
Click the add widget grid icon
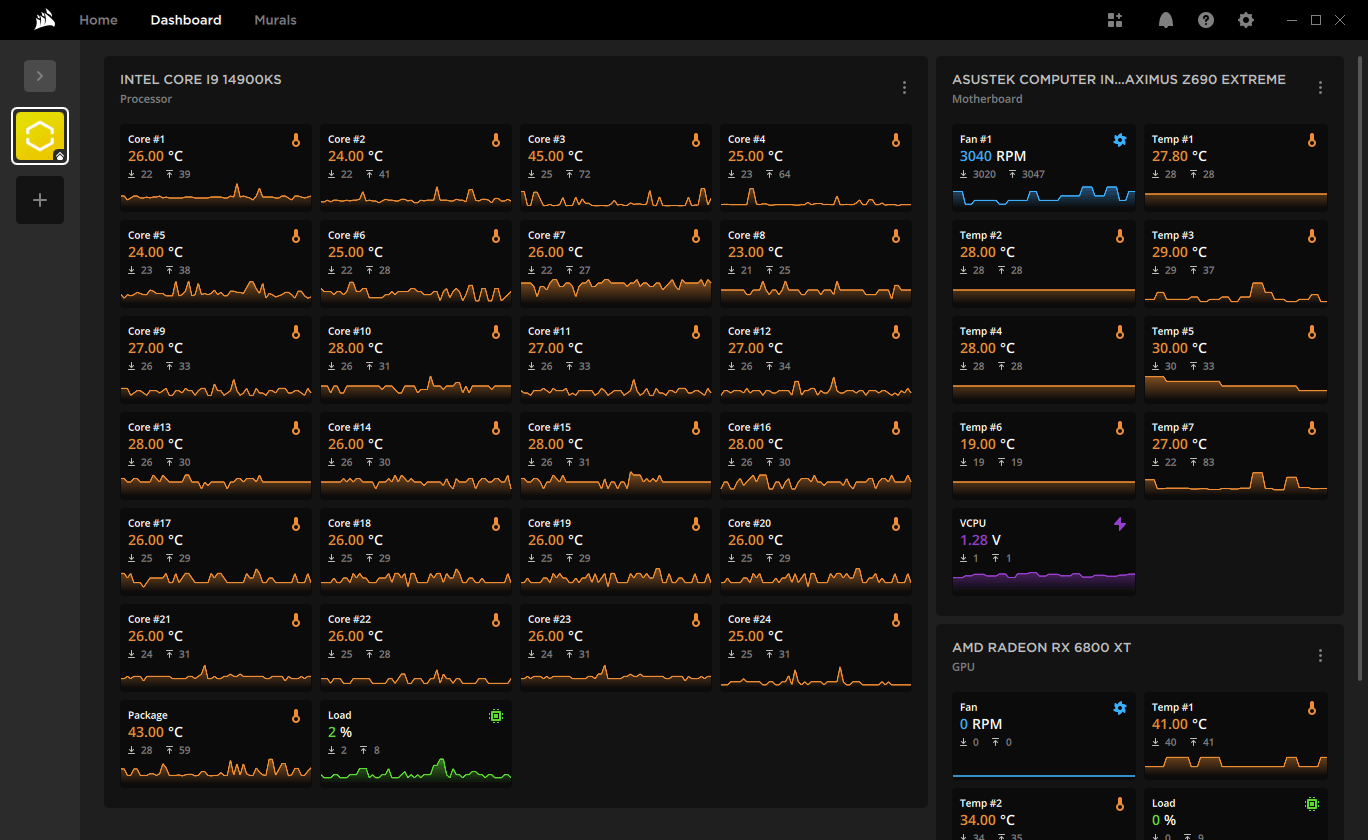tap(1115, 20)
